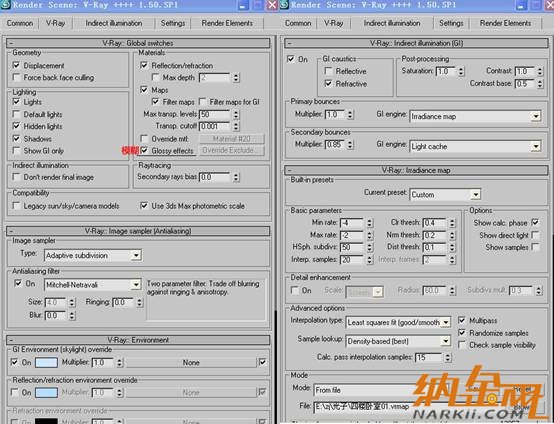
Task: Open Settings tab in left window
Action: coord(173,23)
